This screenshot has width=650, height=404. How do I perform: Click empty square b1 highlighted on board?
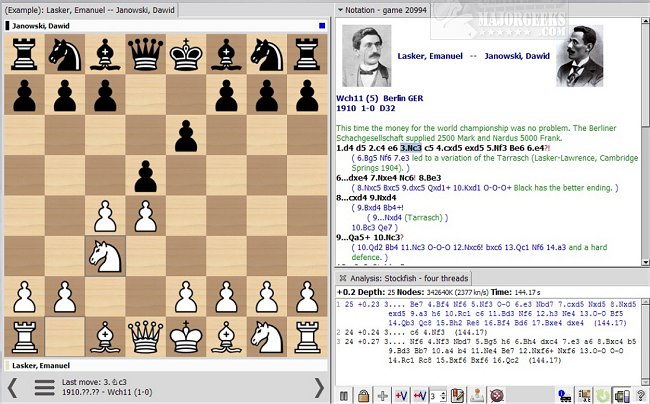point(65,337)
